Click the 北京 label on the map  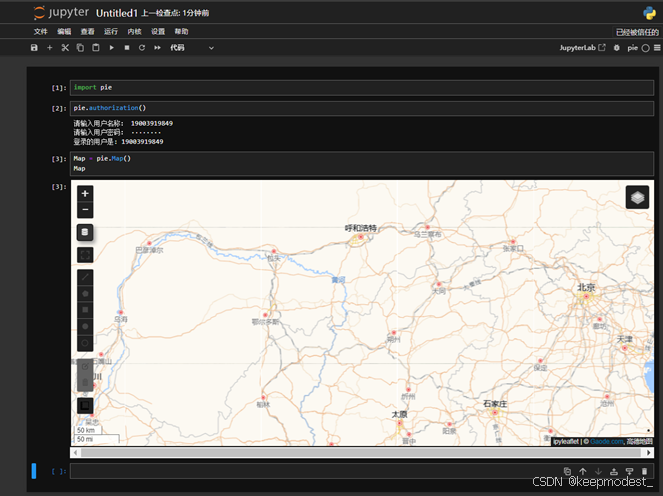tap(586, 288)
